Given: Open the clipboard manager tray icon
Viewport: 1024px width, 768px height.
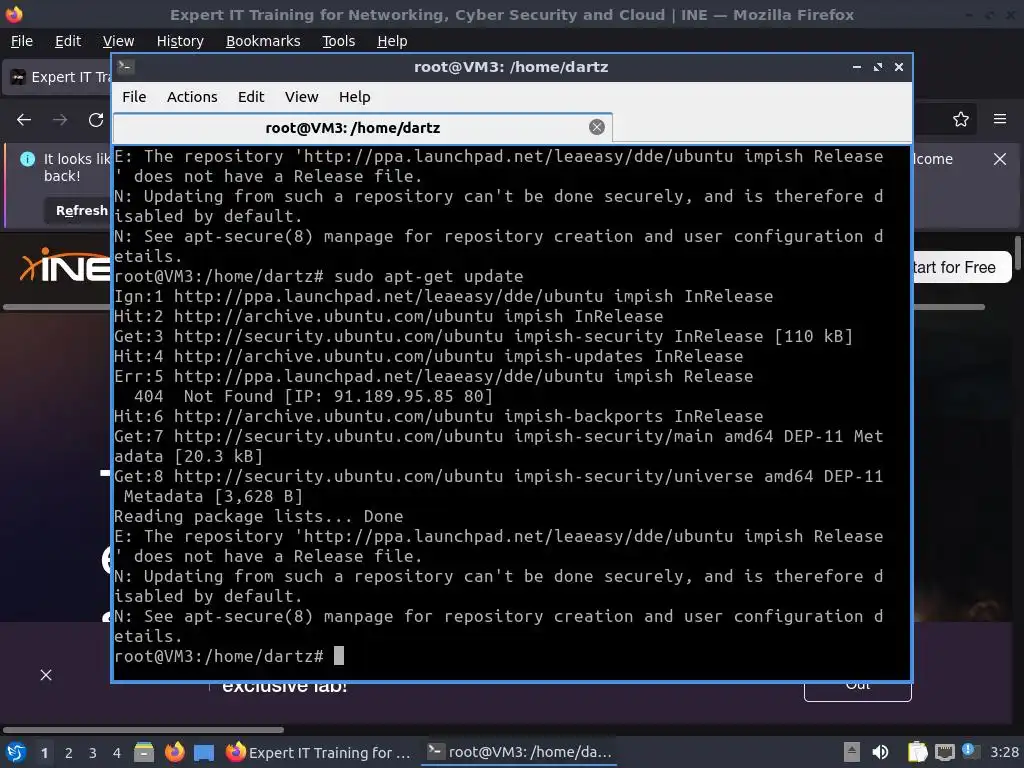Looking at the screenshot, I should [x=918, y=752].
